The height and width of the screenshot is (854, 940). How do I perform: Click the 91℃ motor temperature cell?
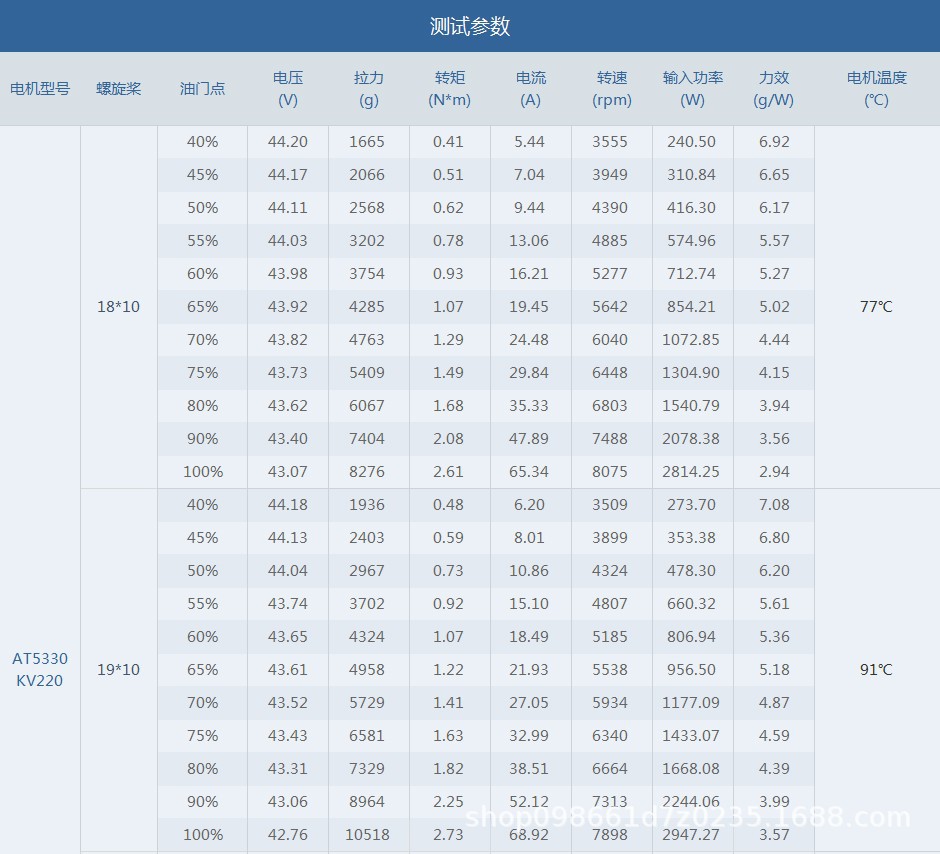[876, 669]
